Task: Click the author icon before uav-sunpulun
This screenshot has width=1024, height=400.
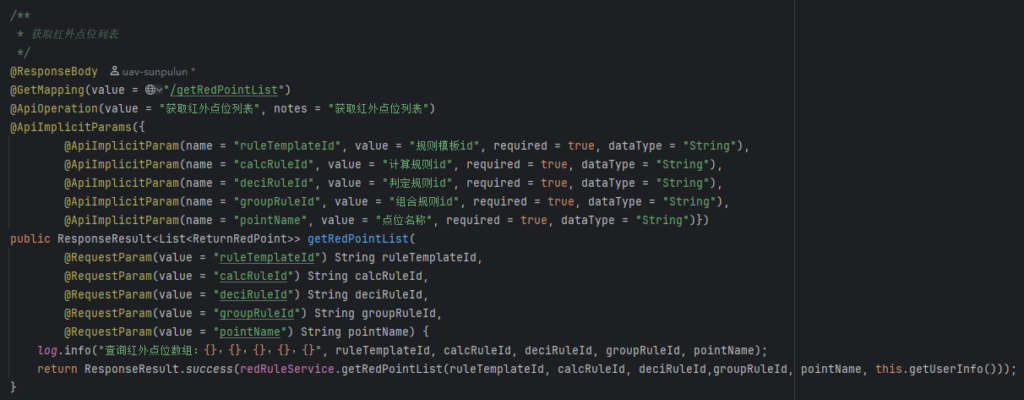Action: tap(114, 71)
